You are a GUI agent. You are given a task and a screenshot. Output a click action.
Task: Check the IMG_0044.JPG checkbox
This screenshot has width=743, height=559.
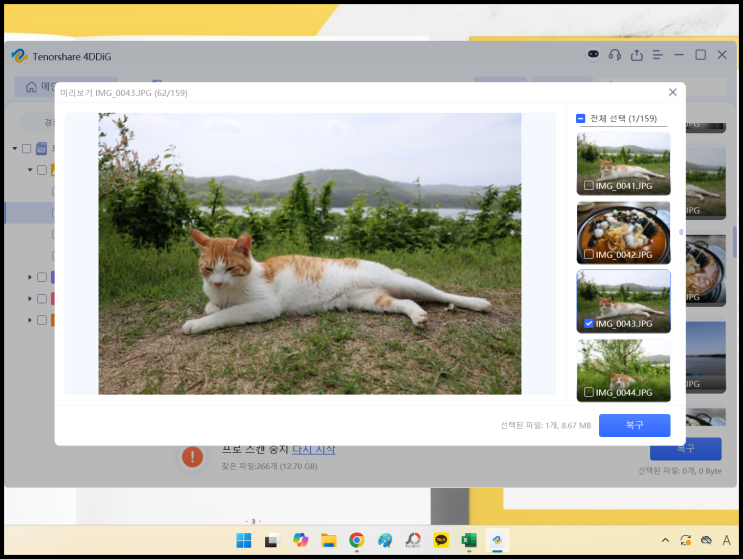[589, 392]
